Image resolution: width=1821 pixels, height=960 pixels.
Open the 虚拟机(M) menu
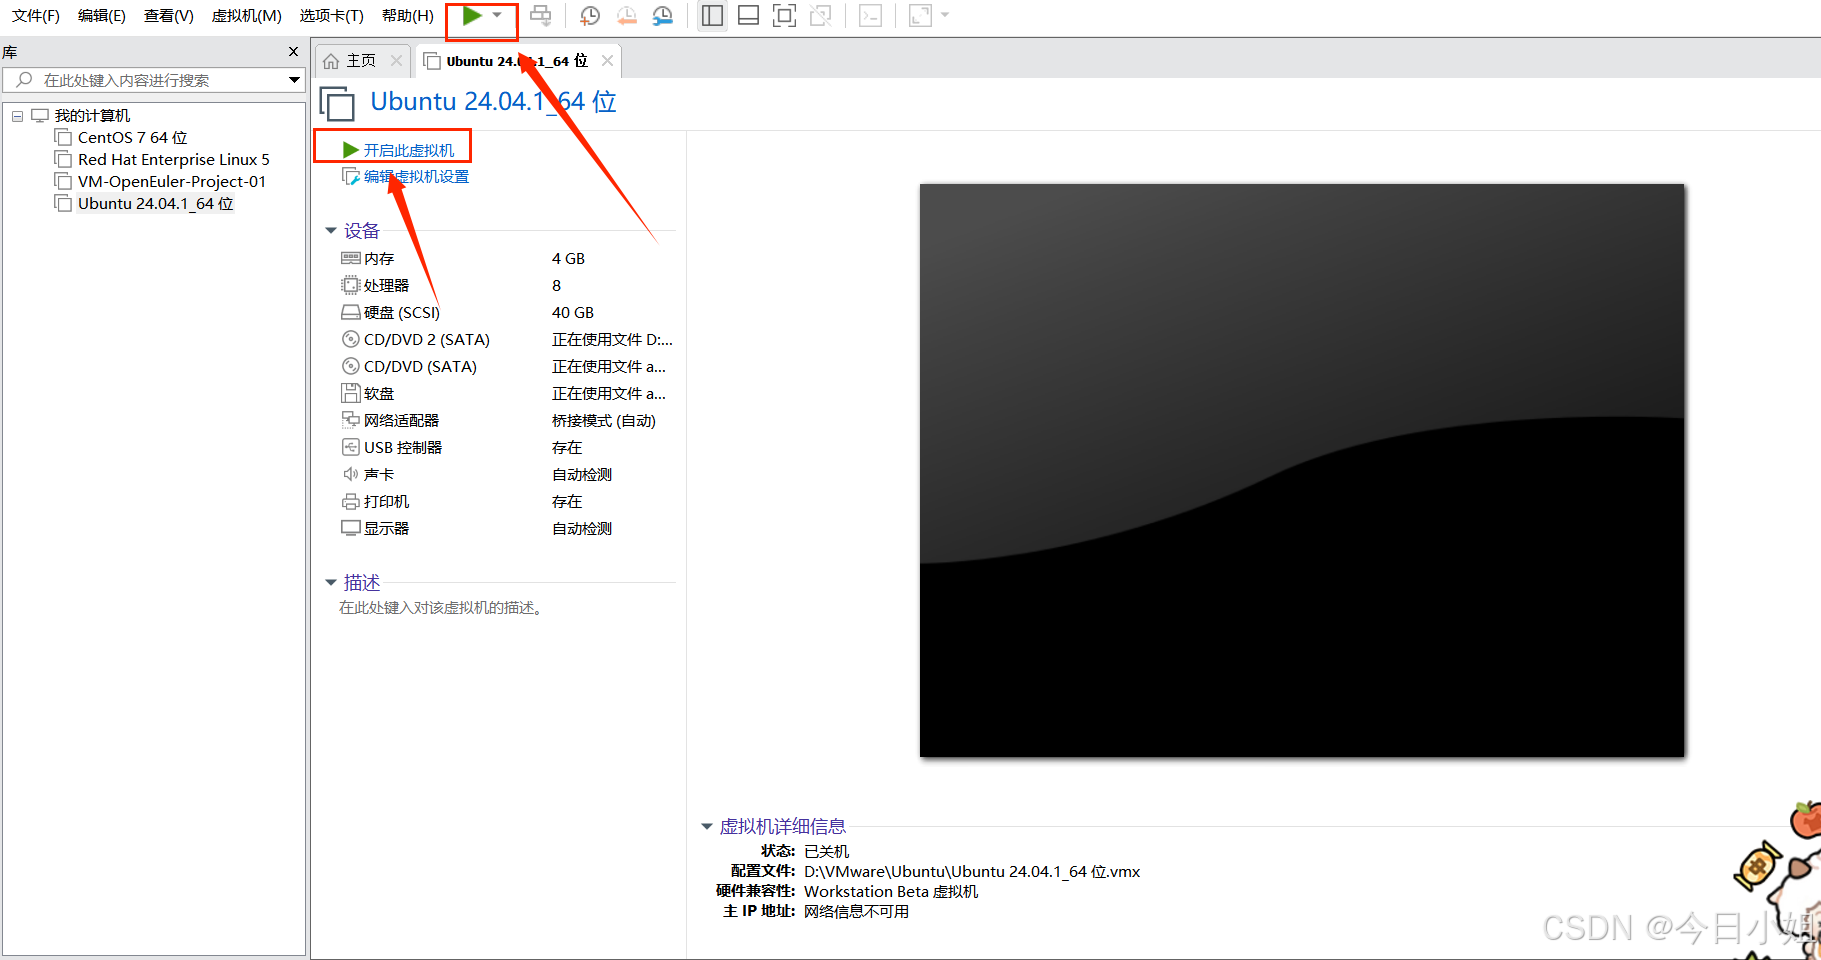[x=246, y=15]
